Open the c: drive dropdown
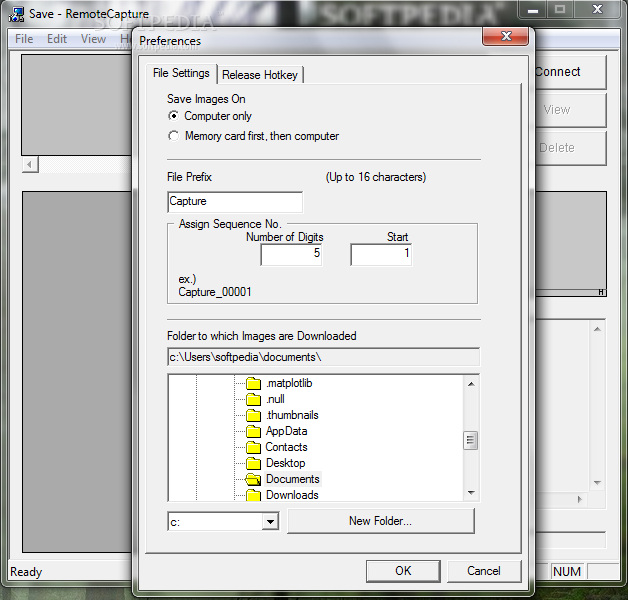The height and width of the screenshot is (600, 628). [x=270, y=522]
